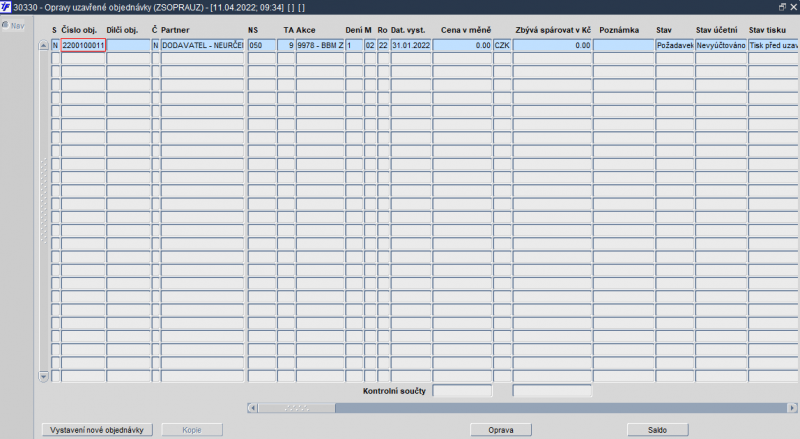
Task: Click the application logo icon in title bar
Action: click(6, 7)
